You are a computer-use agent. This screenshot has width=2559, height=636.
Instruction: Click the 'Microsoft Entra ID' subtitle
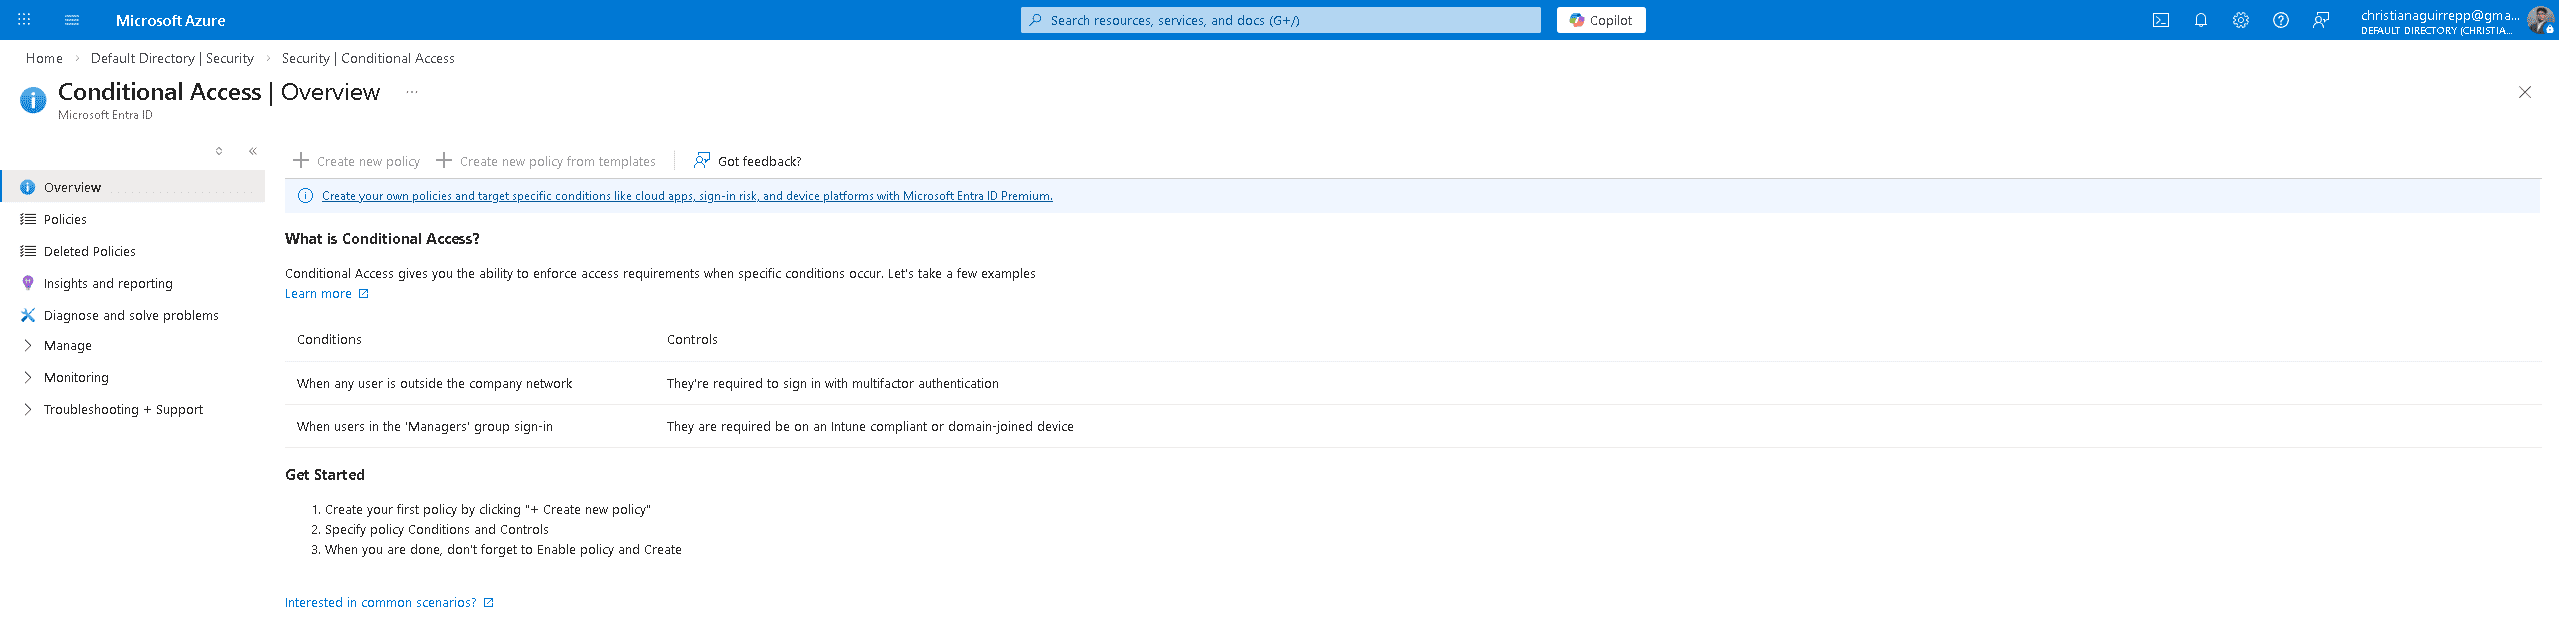click(105, 115)
